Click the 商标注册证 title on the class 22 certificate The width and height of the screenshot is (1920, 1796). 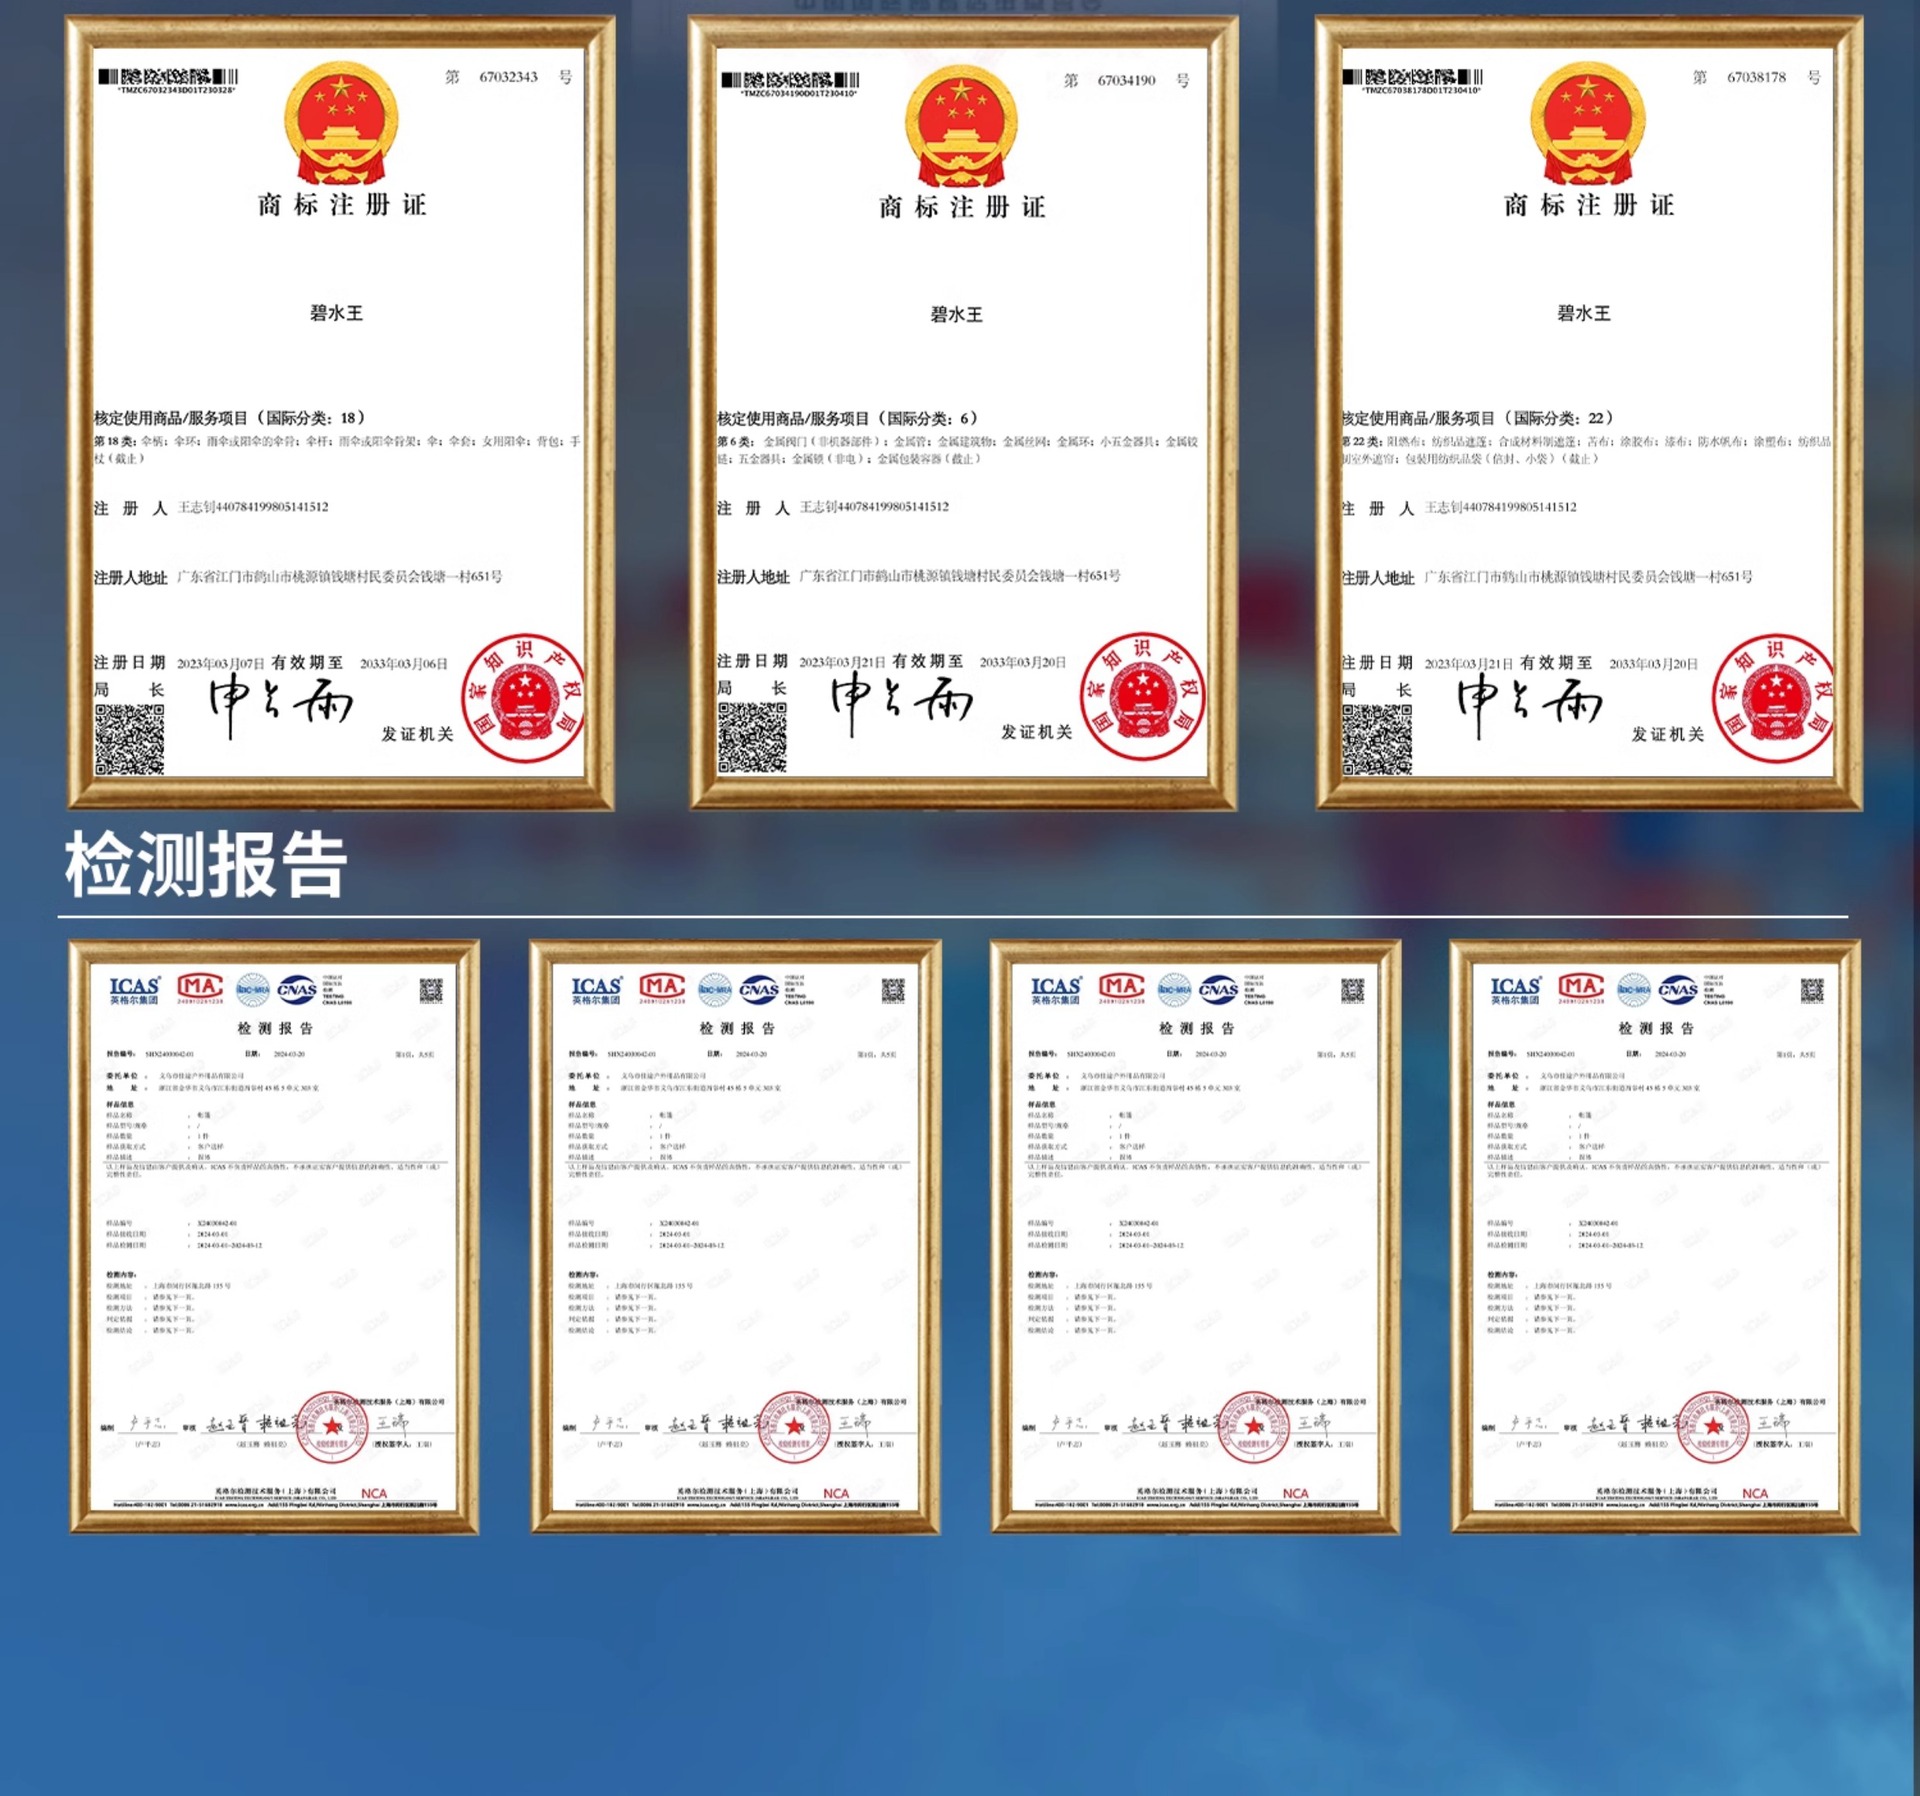click(1588, 205)
